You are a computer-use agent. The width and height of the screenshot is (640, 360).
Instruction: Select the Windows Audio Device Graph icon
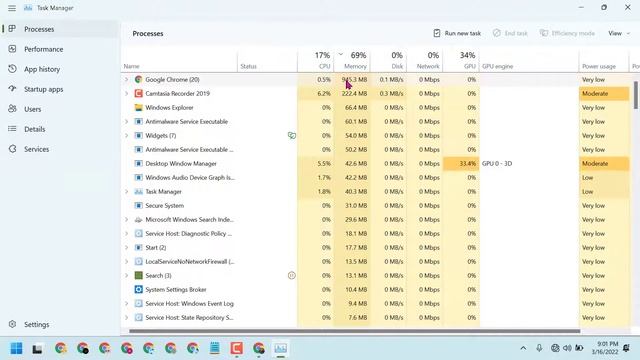[138, 178]
